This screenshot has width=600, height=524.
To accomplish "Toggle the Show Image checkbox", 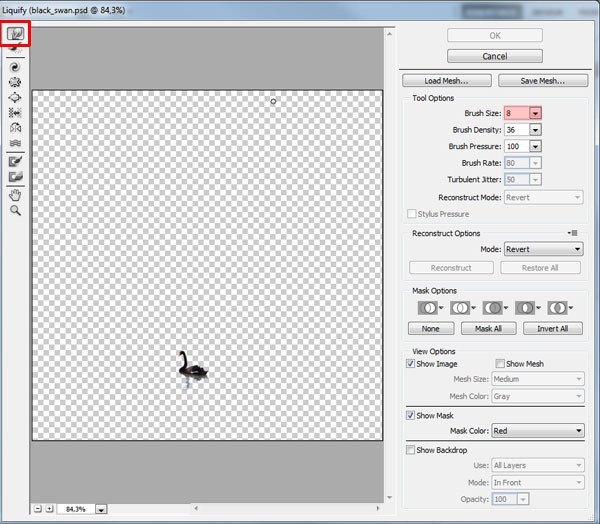I will [410, 363].
